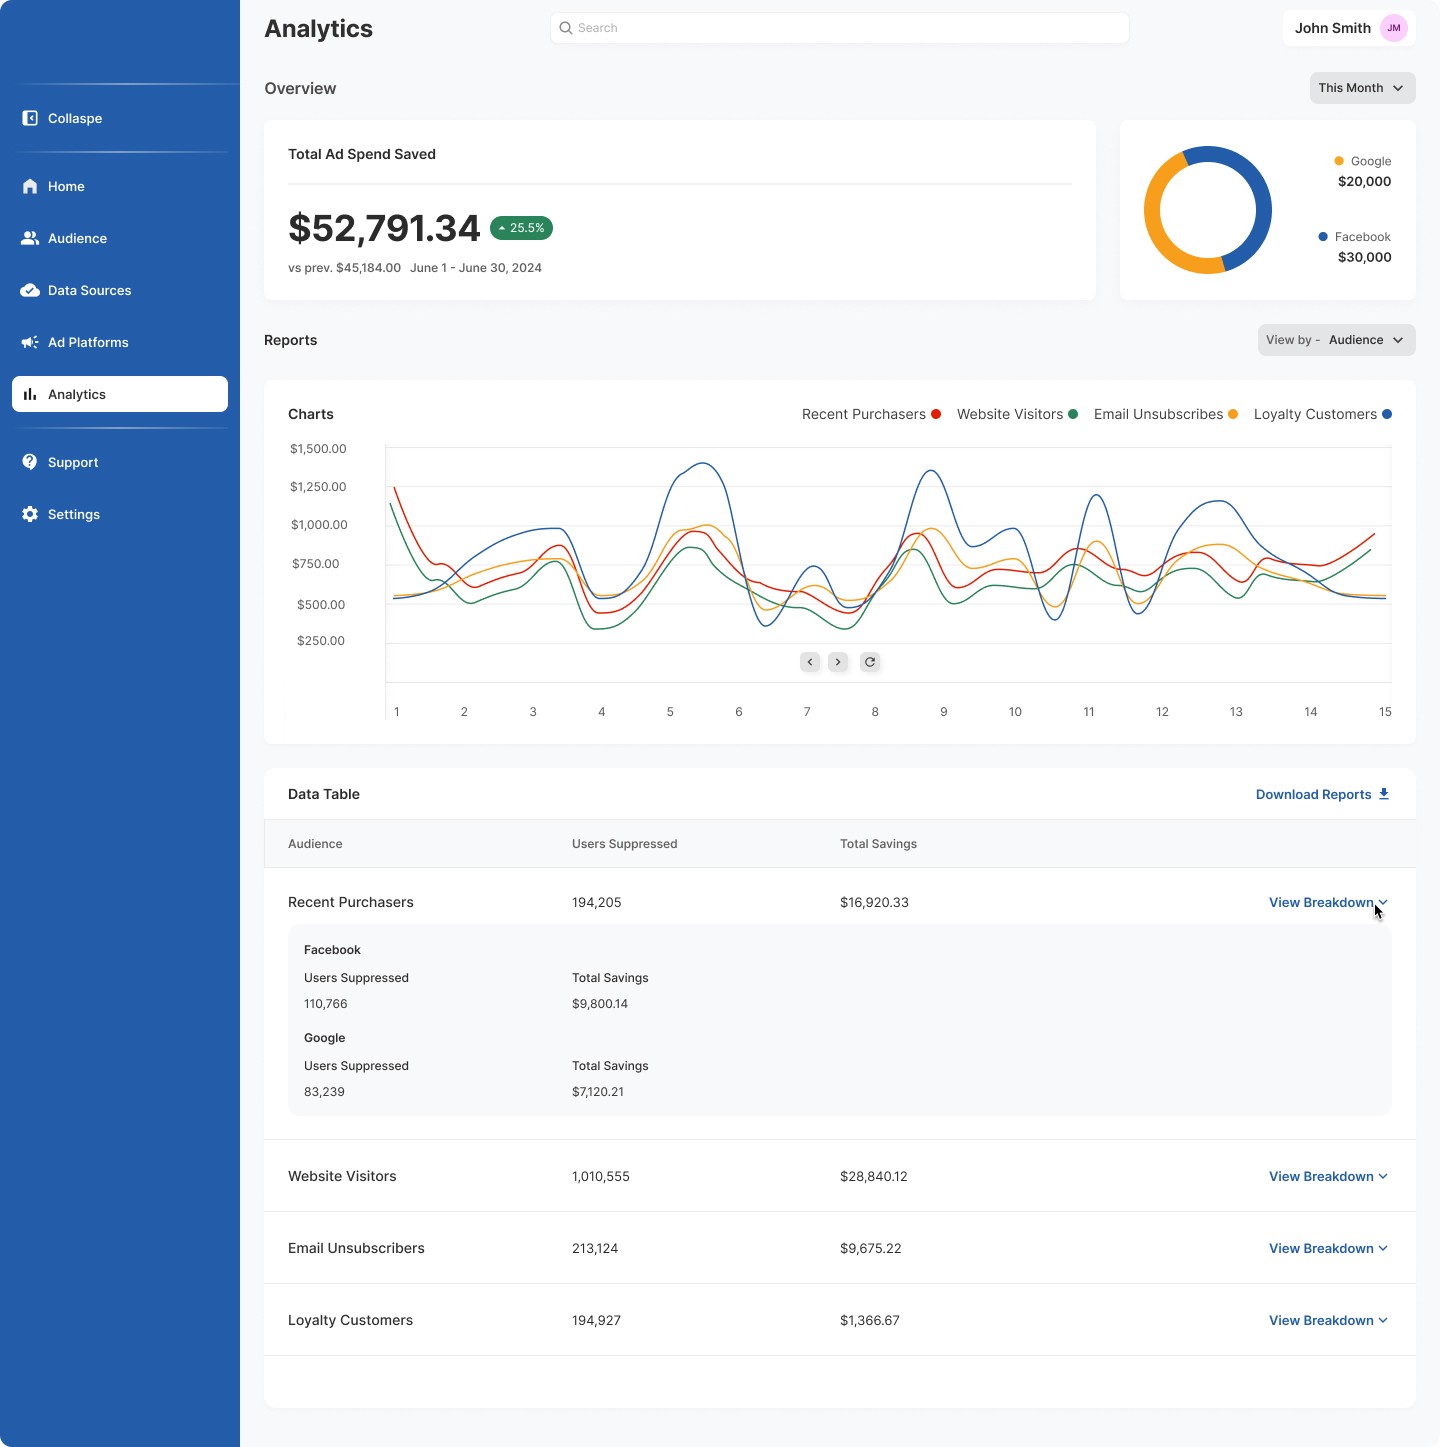Open the Audience section via its people icon

point(30,238)
